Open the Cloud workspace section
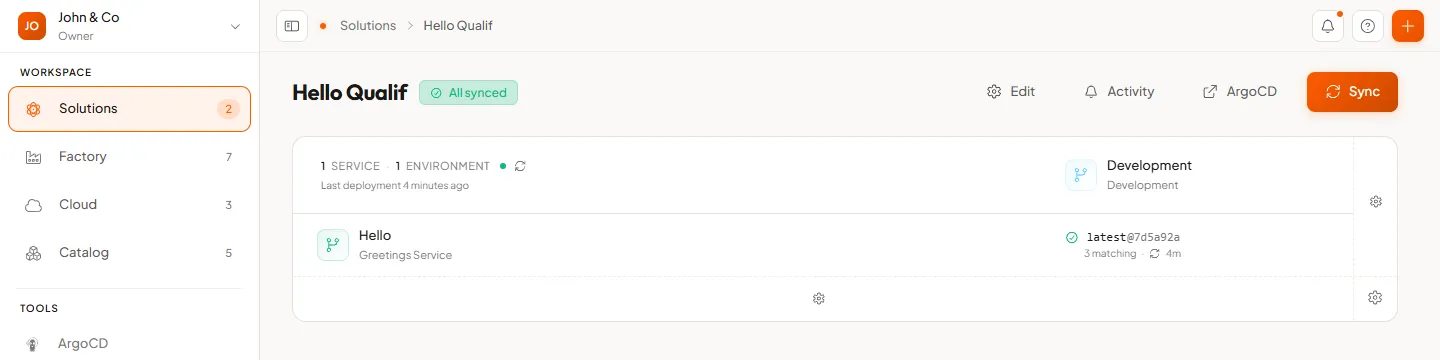Image resolution: width=1440 pixels, height=360 pixels. point(130,205)
